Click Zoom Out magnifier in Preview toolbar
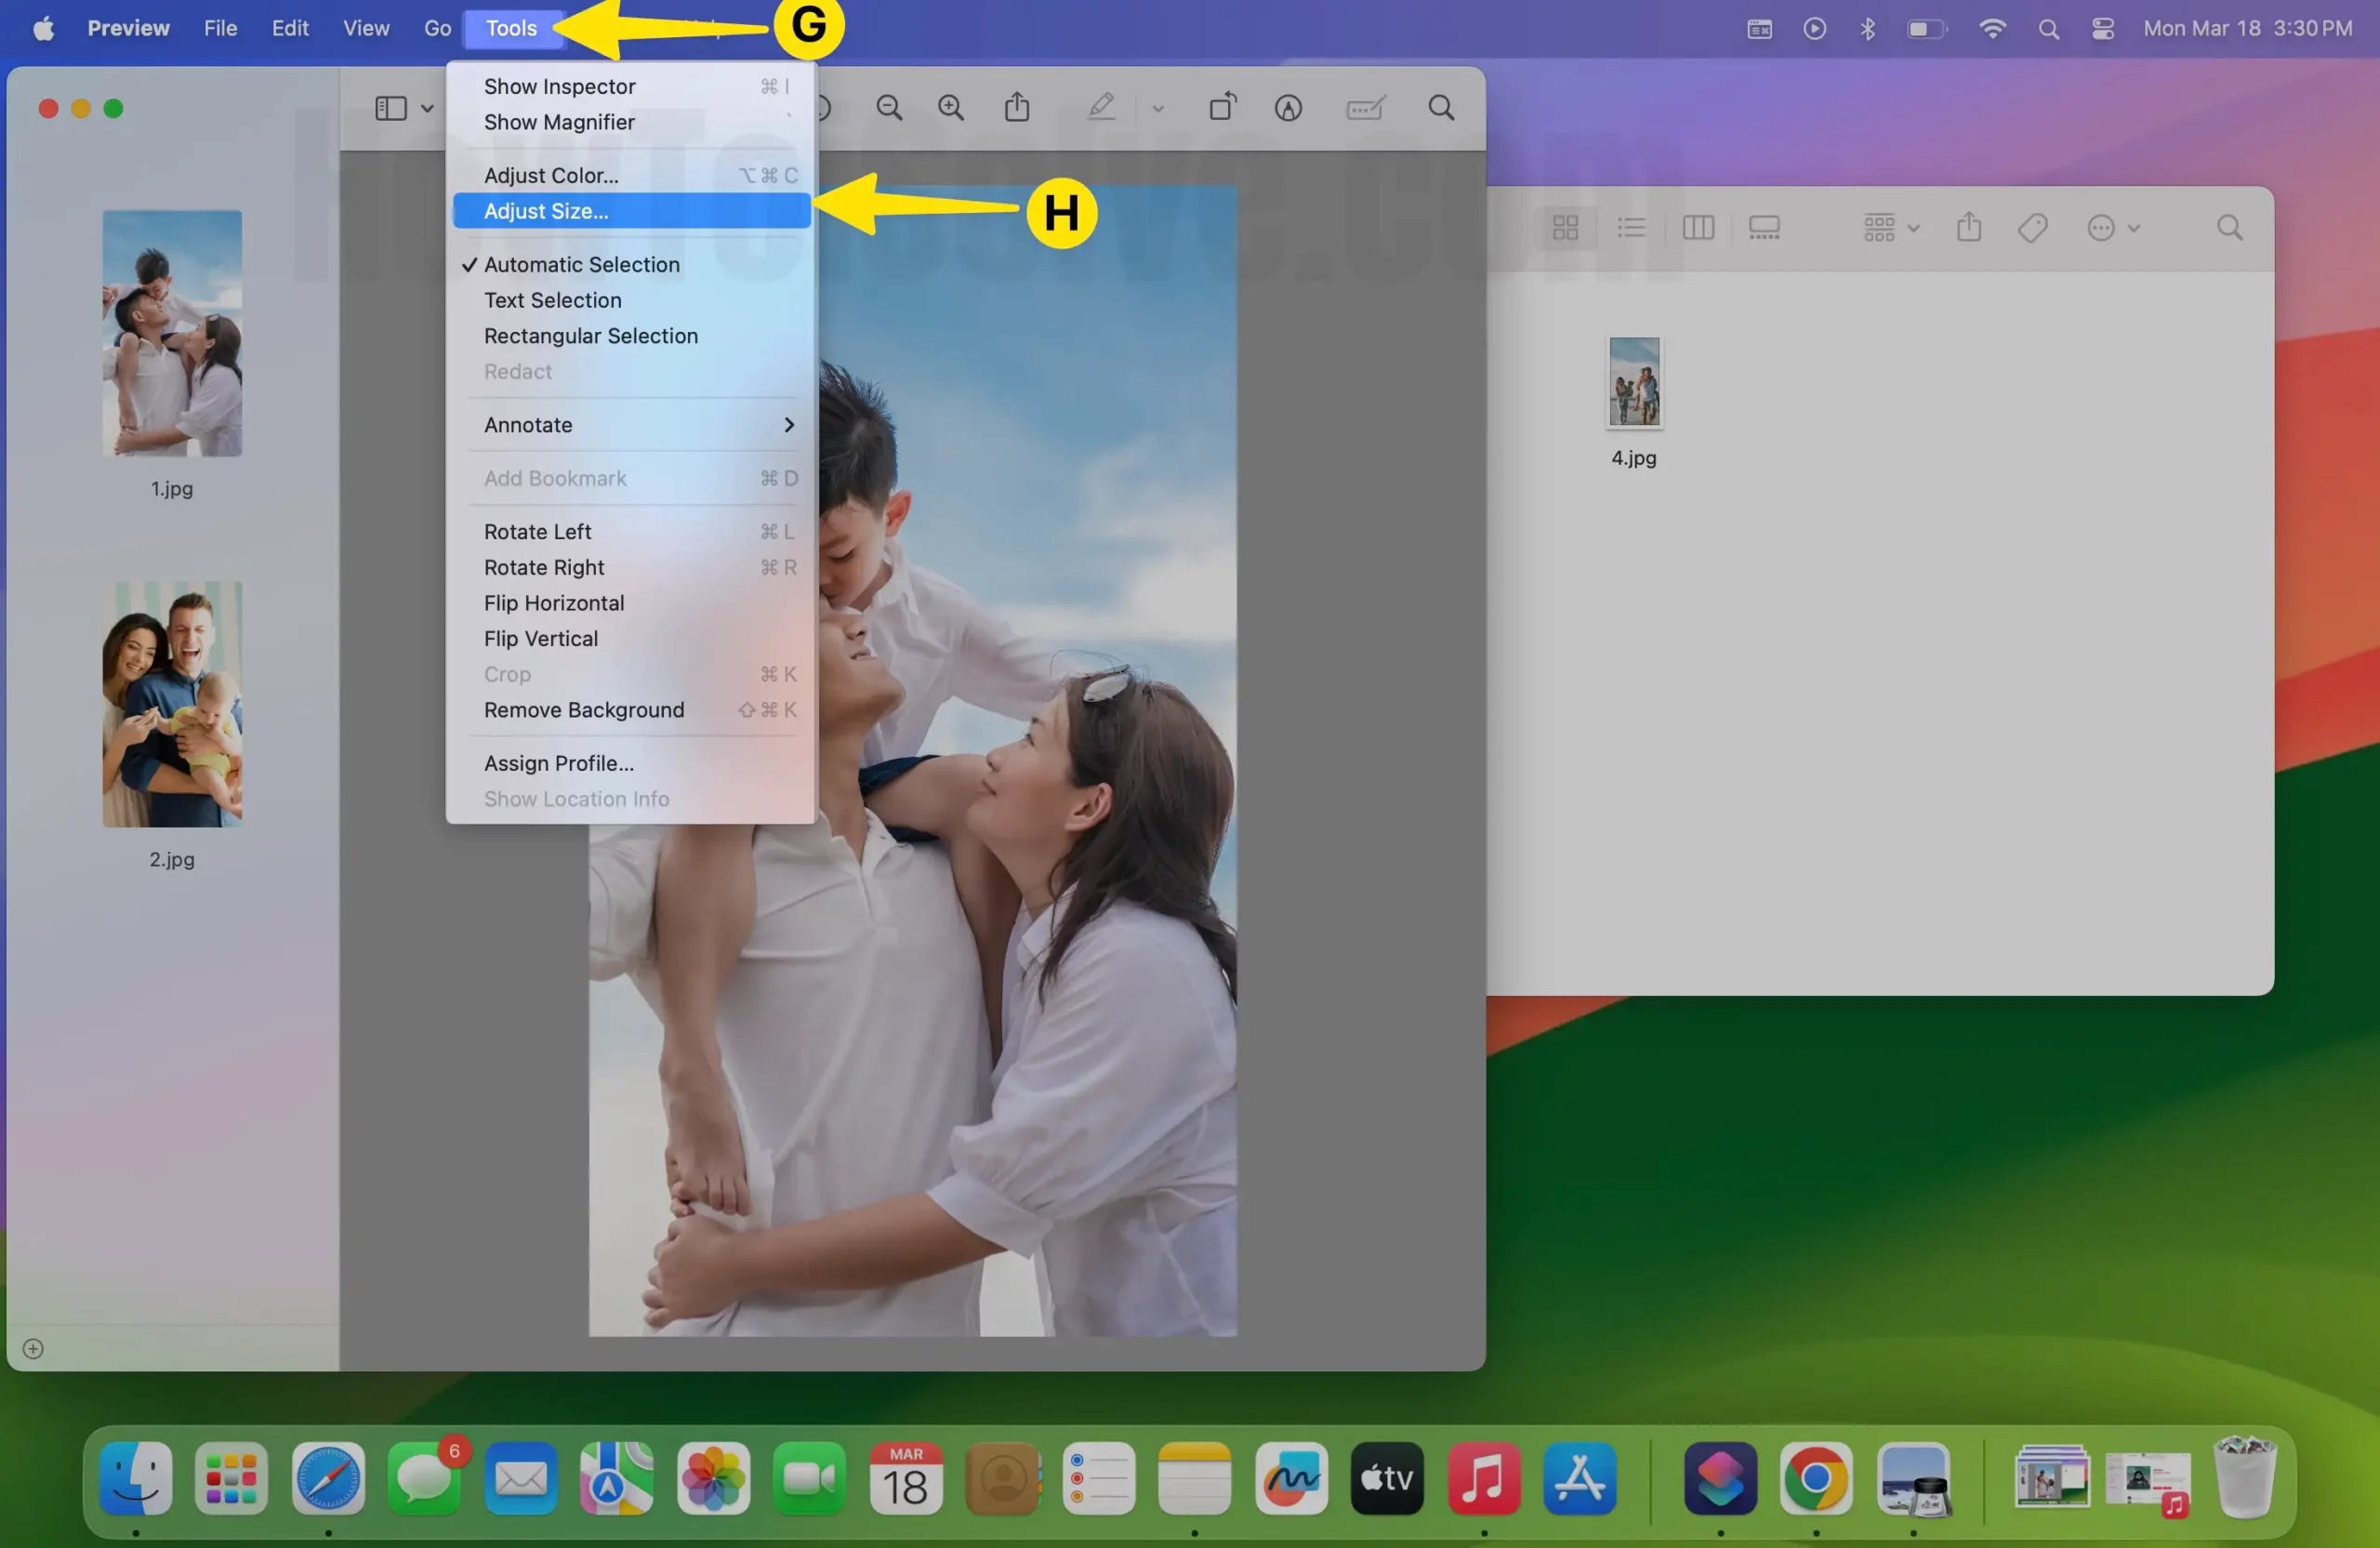2380x1548 pixels. tap(889, 108)
